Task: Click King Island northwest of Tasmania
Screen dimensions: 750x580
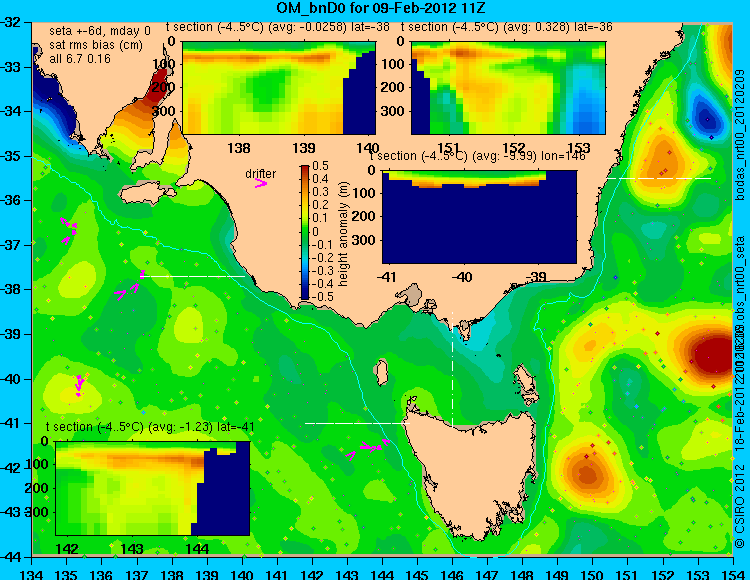Action: pyautogui.click(x=382, y=372)
